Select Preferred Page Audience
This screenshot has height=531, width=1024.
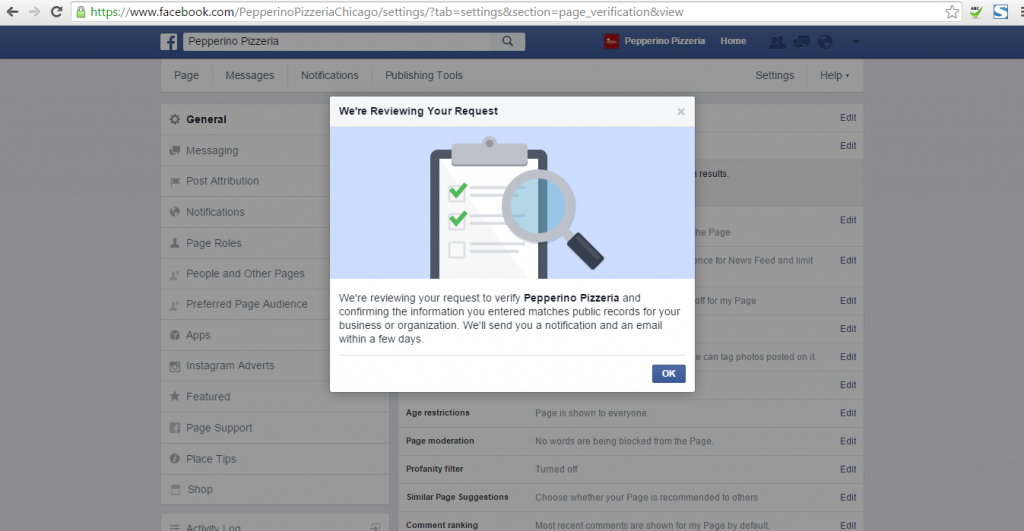pos(246,304)
